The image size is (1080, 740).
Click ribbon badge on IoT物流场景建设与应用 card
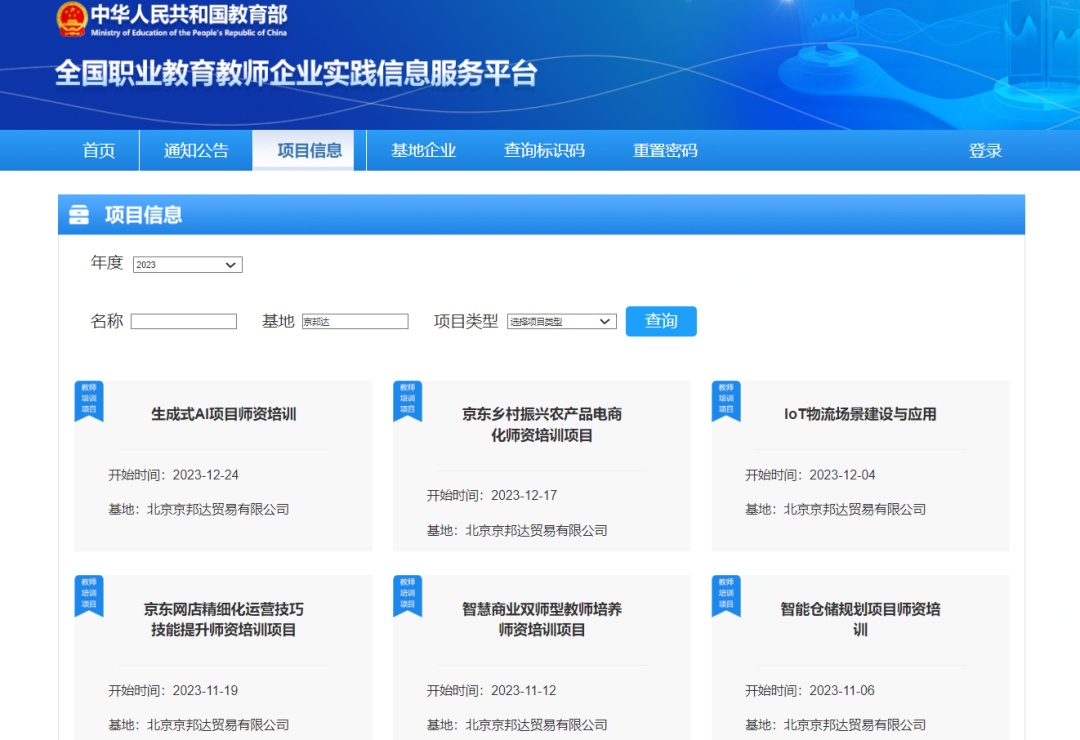point(726,400)
